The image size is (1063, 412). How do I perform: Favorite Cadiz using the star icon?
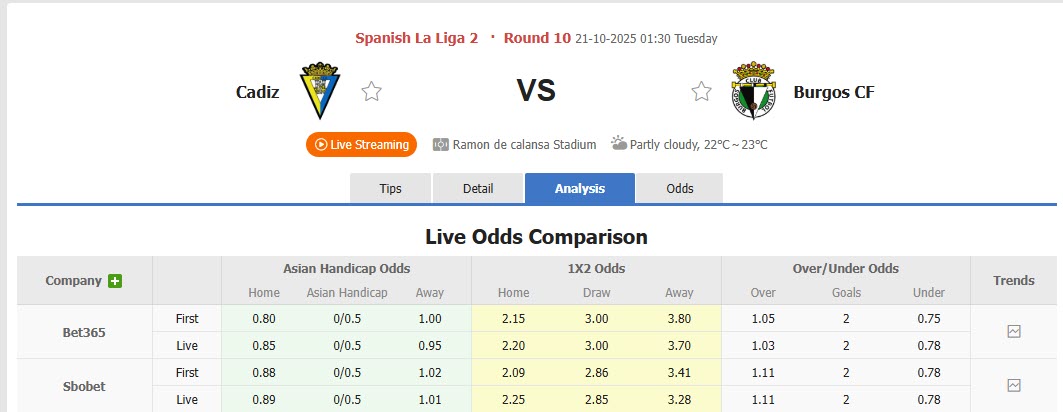coord(372,92)
